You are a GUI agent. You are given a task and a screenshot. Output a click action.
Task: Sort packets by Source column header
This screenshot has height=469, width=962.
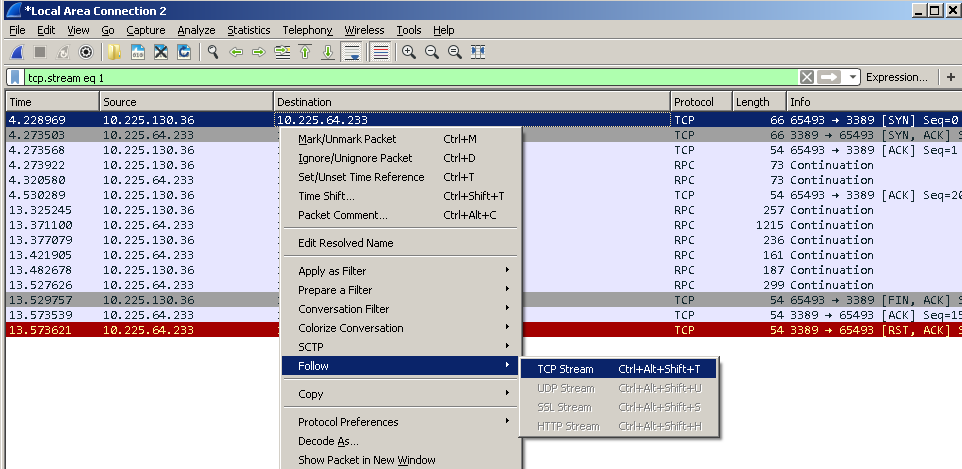point(187,102)
